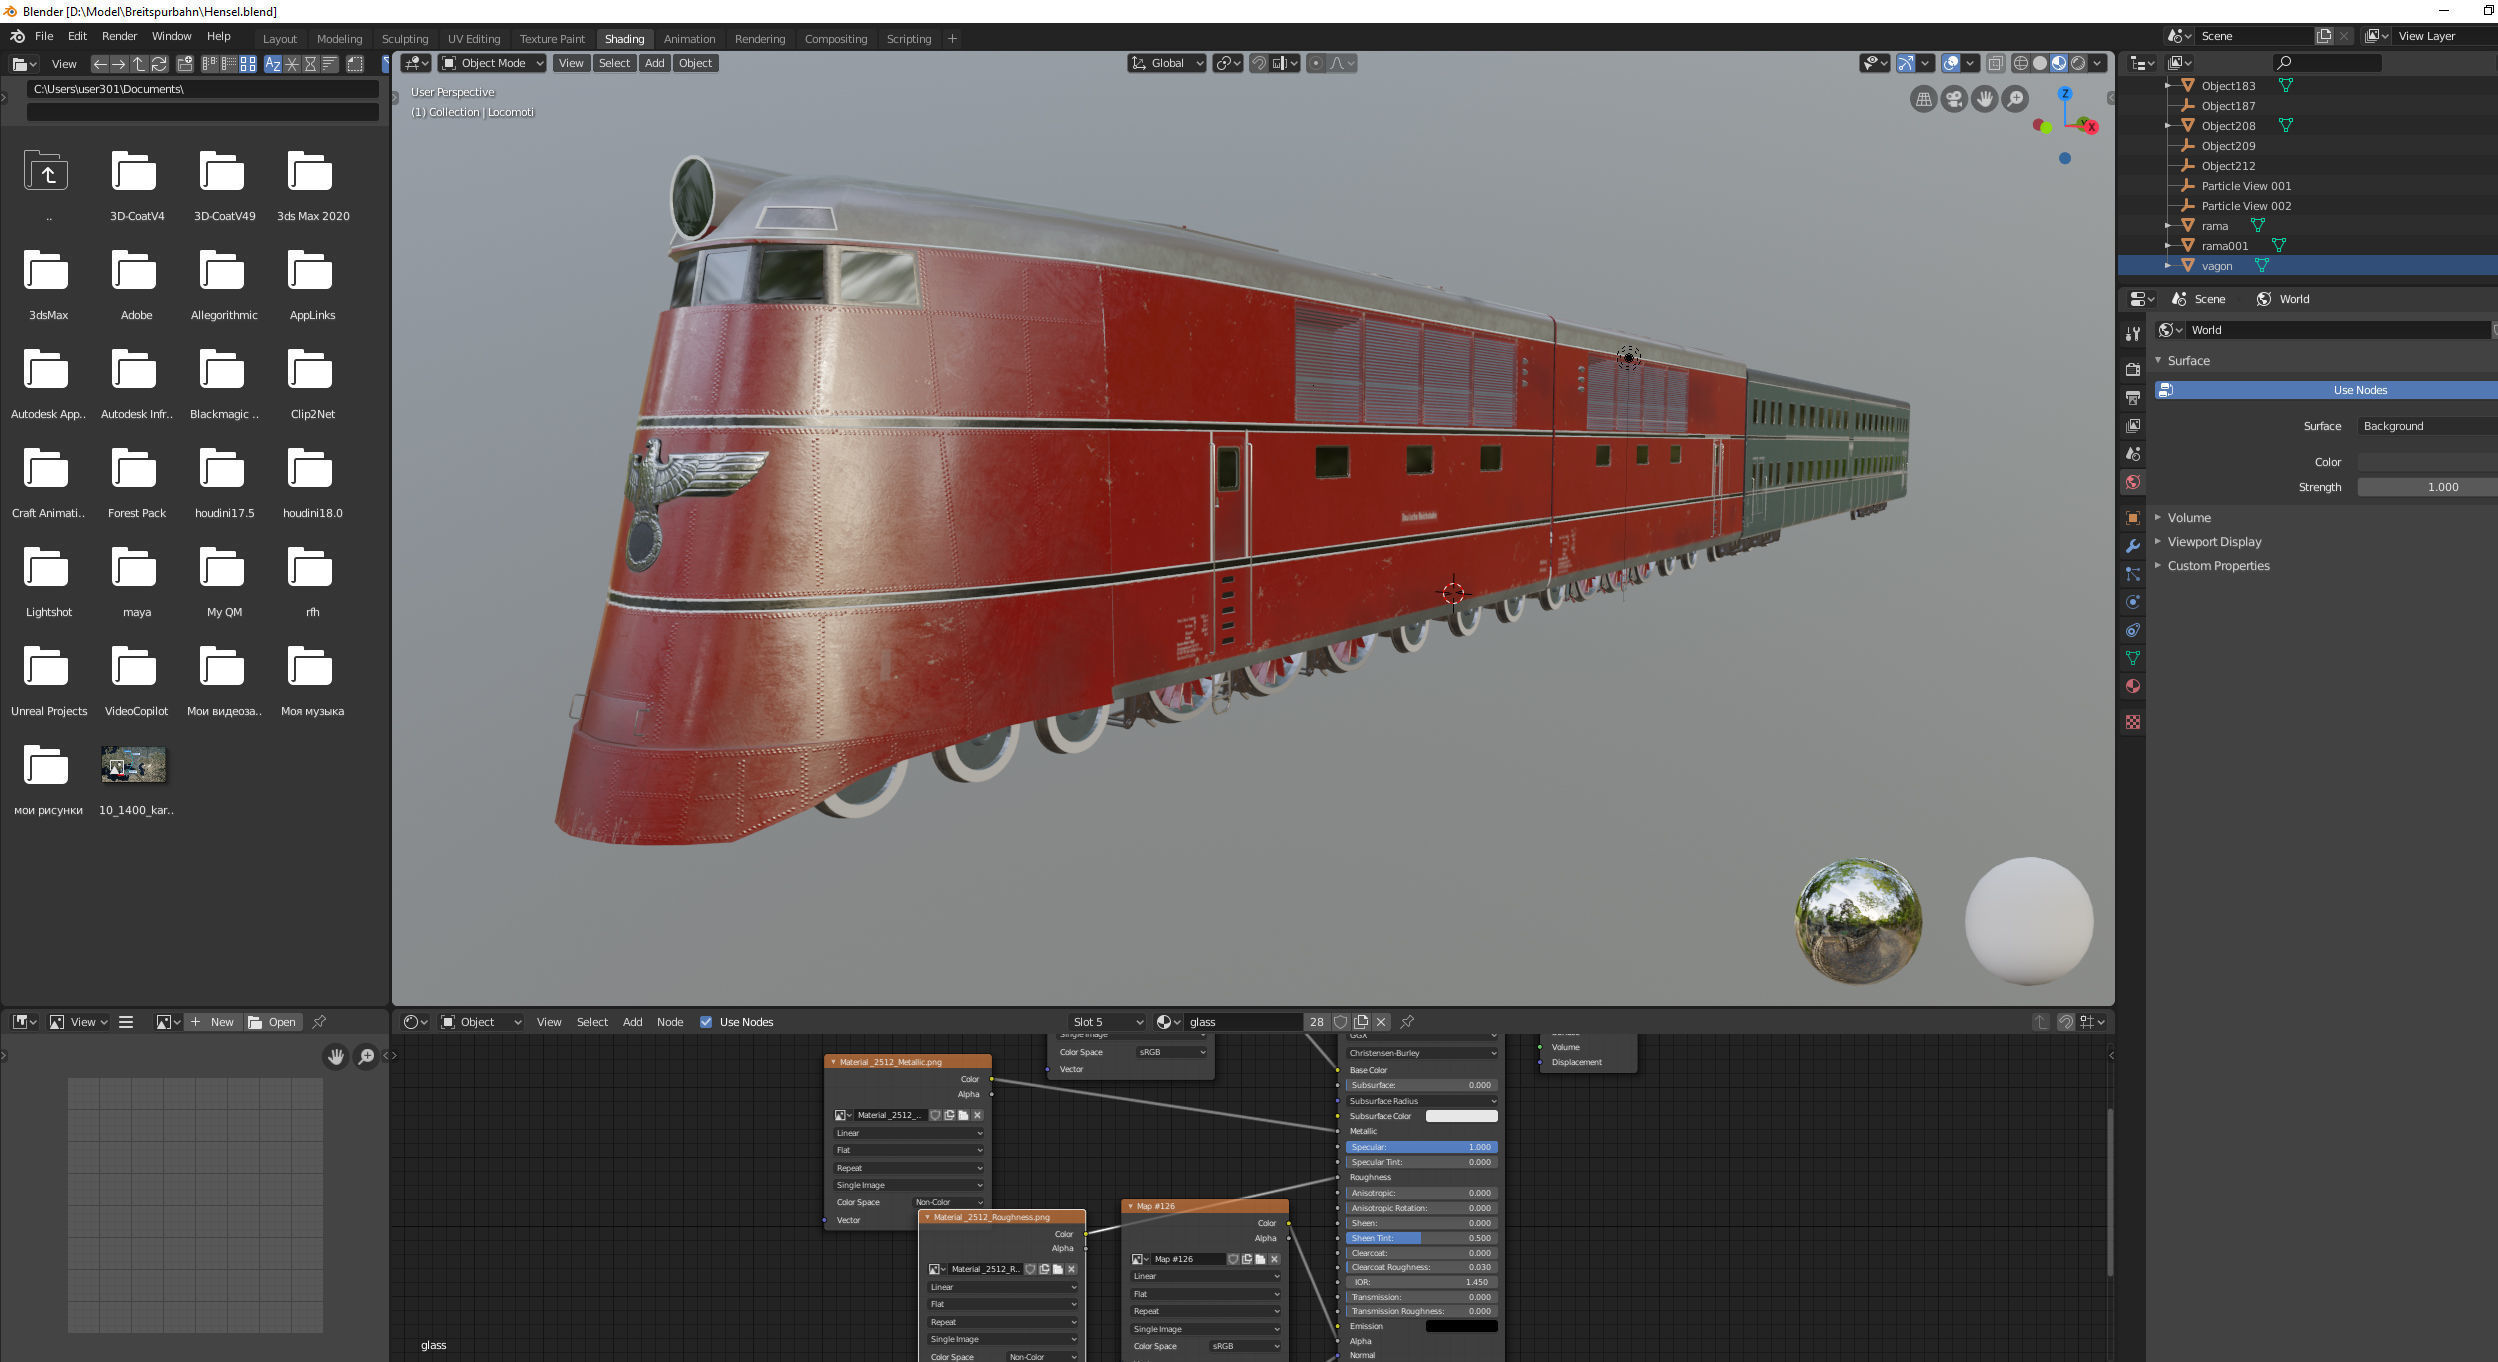Uncheck Use Nodes in node editor
Screen dimensions: 2498x1362
706,1022
